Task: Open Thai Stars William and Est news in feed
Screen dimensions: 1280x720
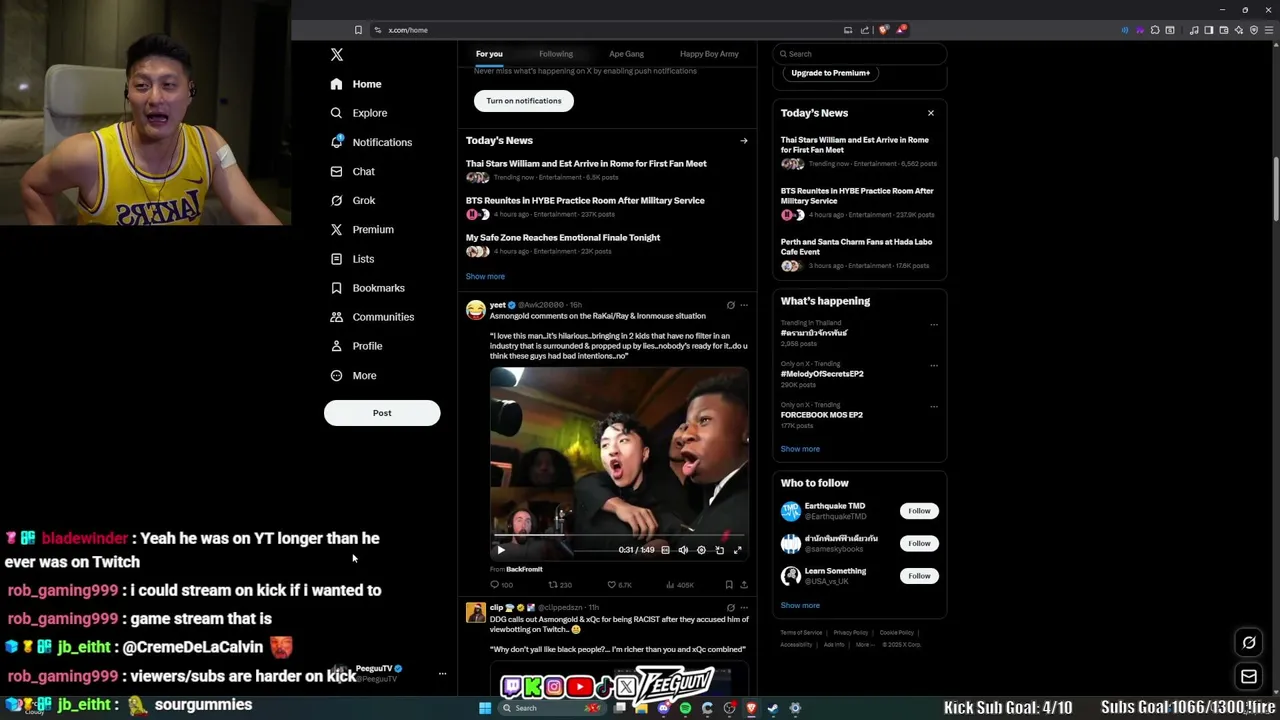Action: (x=586, y=164)
